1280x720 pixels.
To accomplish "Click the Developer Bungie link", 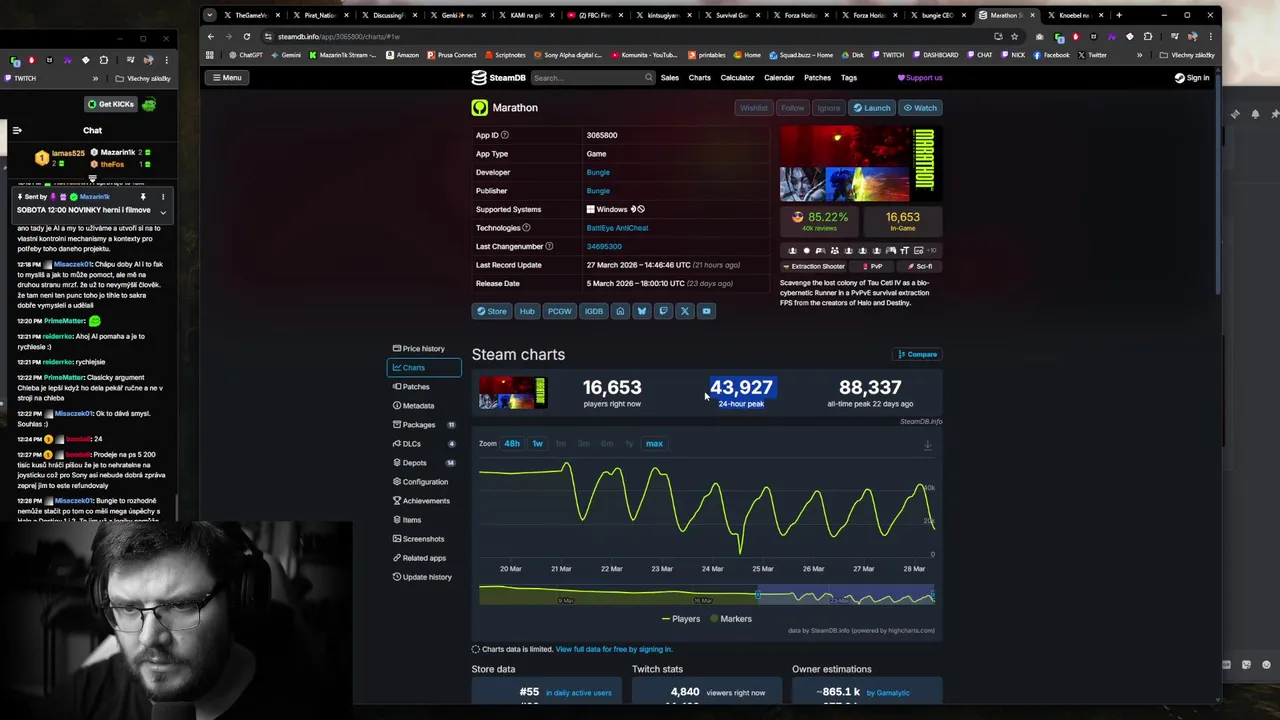I will pos(598,172).
